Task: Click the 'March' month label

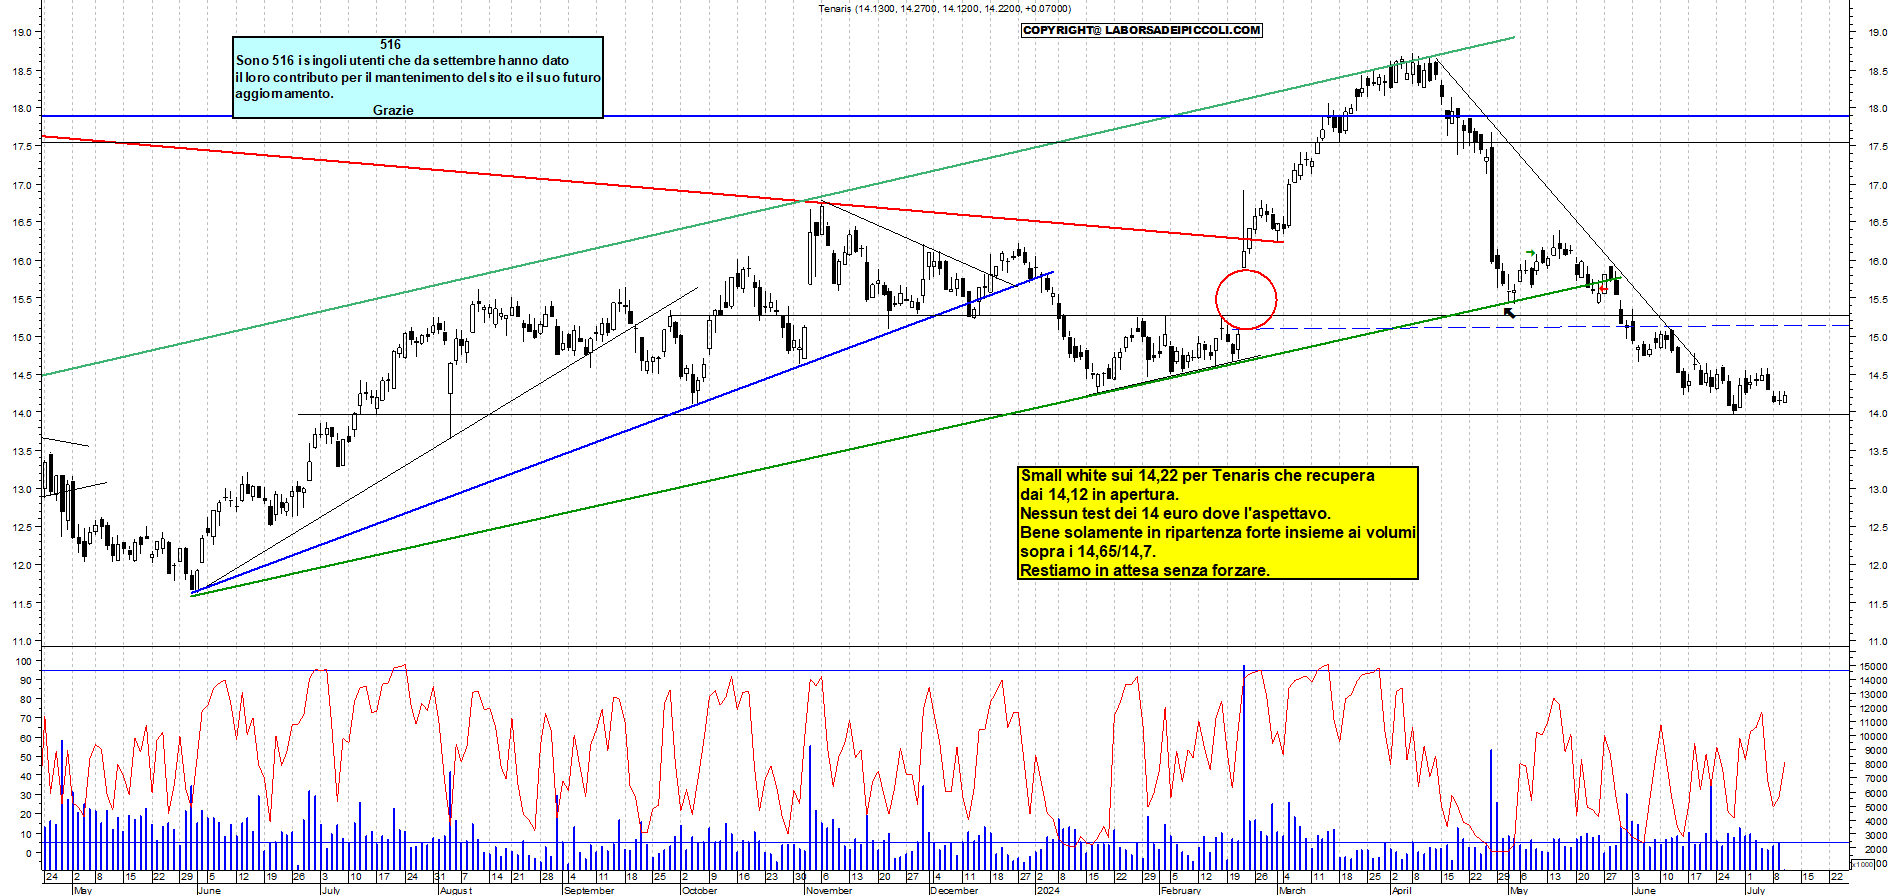Action: (1292, 890)
